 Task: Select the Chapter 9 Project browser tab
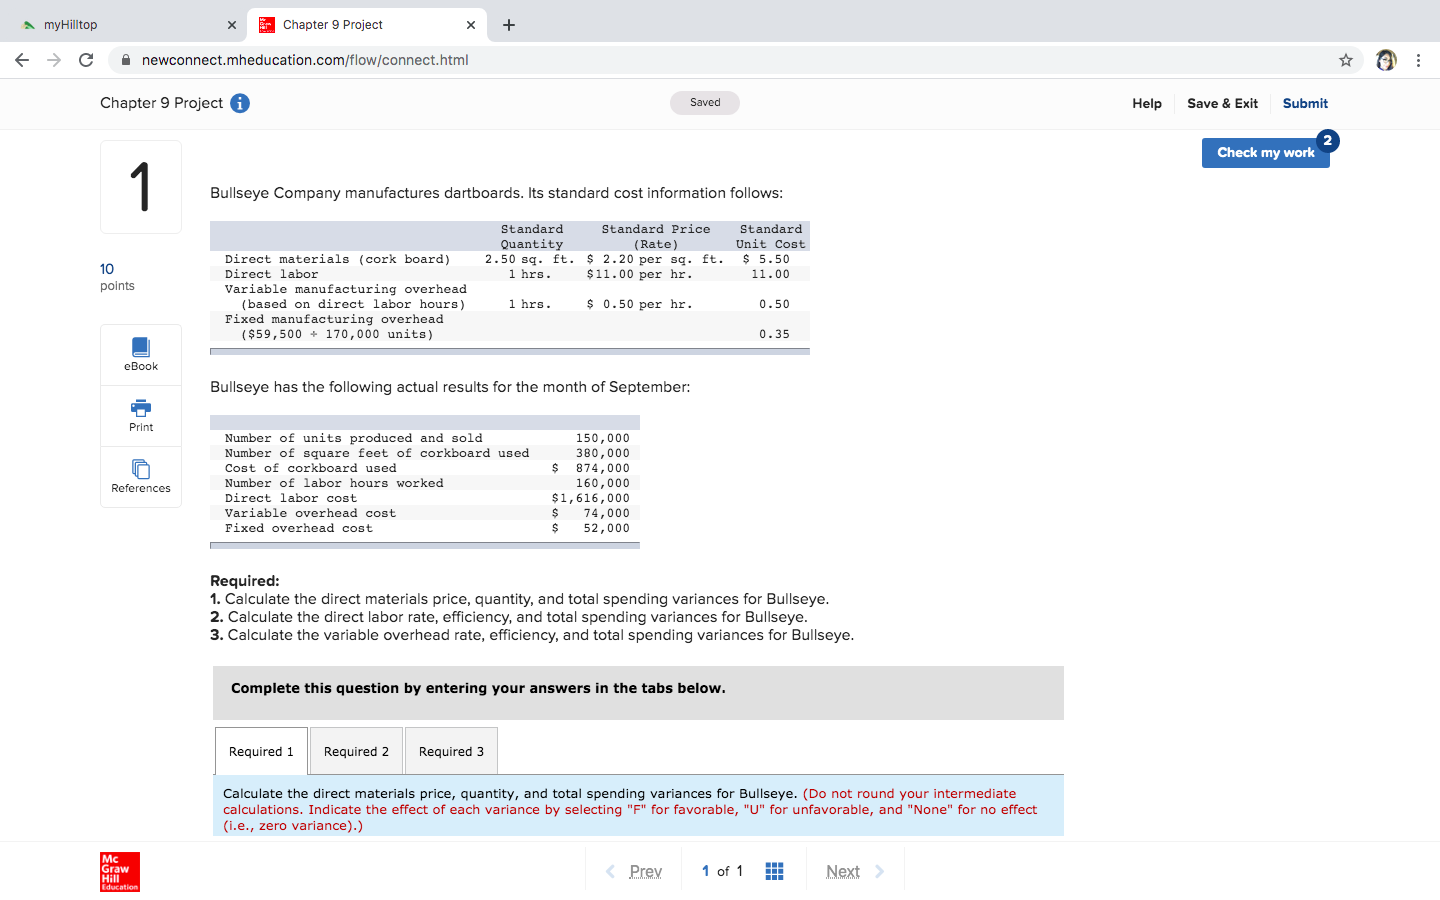(x=367, y=25)
